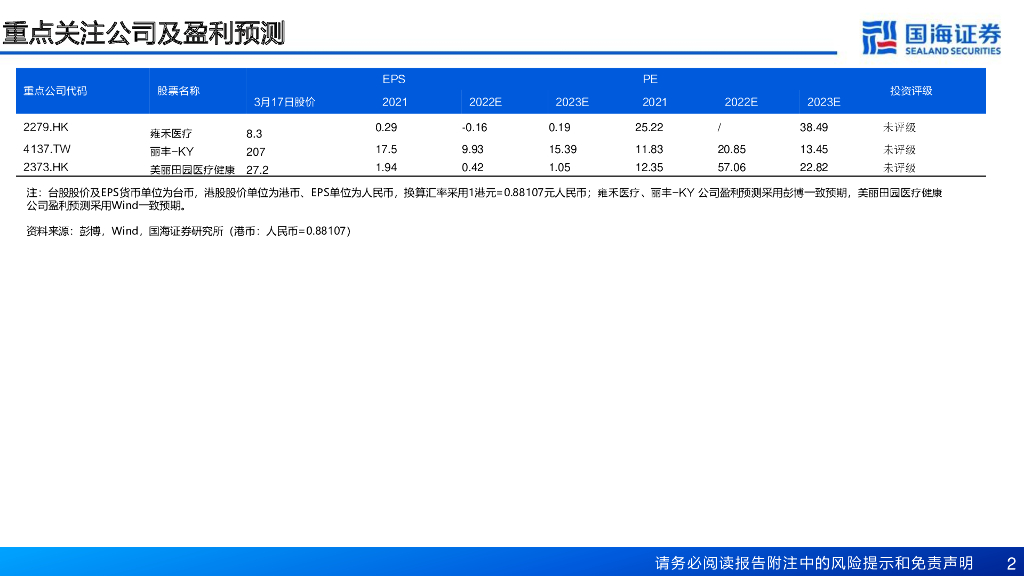Click PE 2022E value 20.85
The height and width of the screenshot is (576, 1024).
731,149
